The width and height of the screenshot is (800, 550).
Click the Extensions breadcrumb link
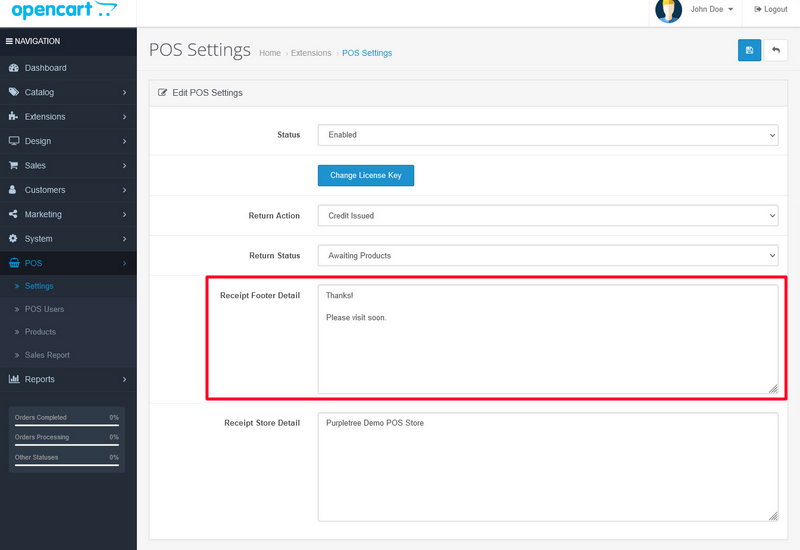[x=311, y=53]
